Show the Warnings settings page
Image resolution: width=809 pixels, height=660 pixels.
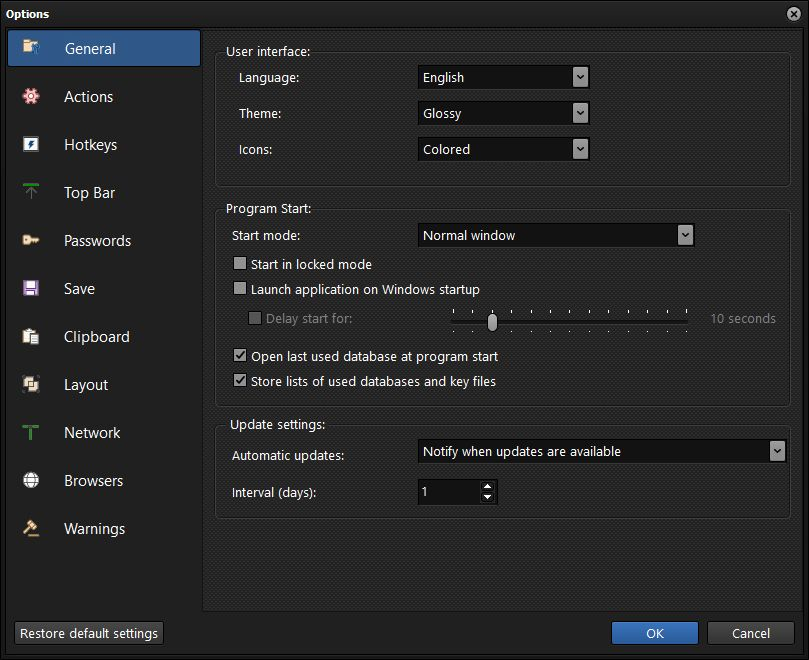coord(104,528)
